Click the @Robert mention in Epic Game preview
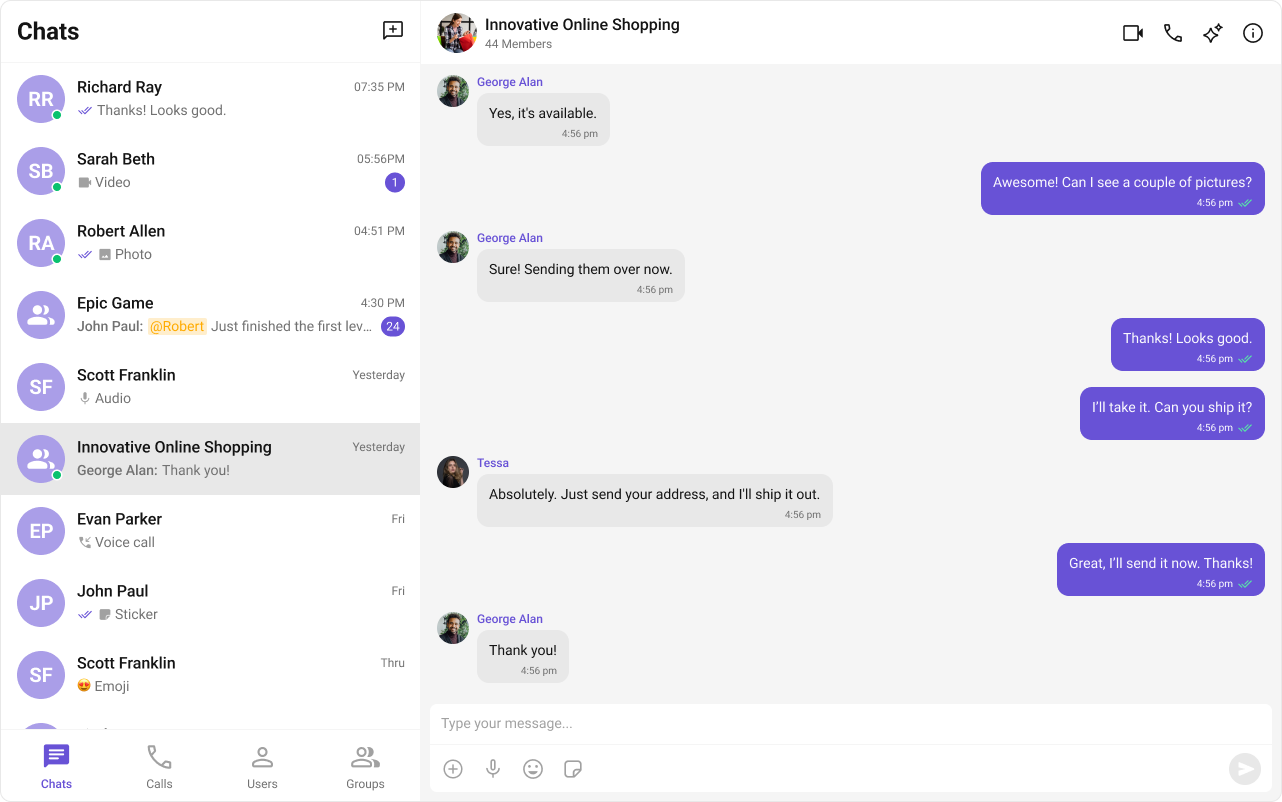The image size is (1282, 802). coord(177,326)
